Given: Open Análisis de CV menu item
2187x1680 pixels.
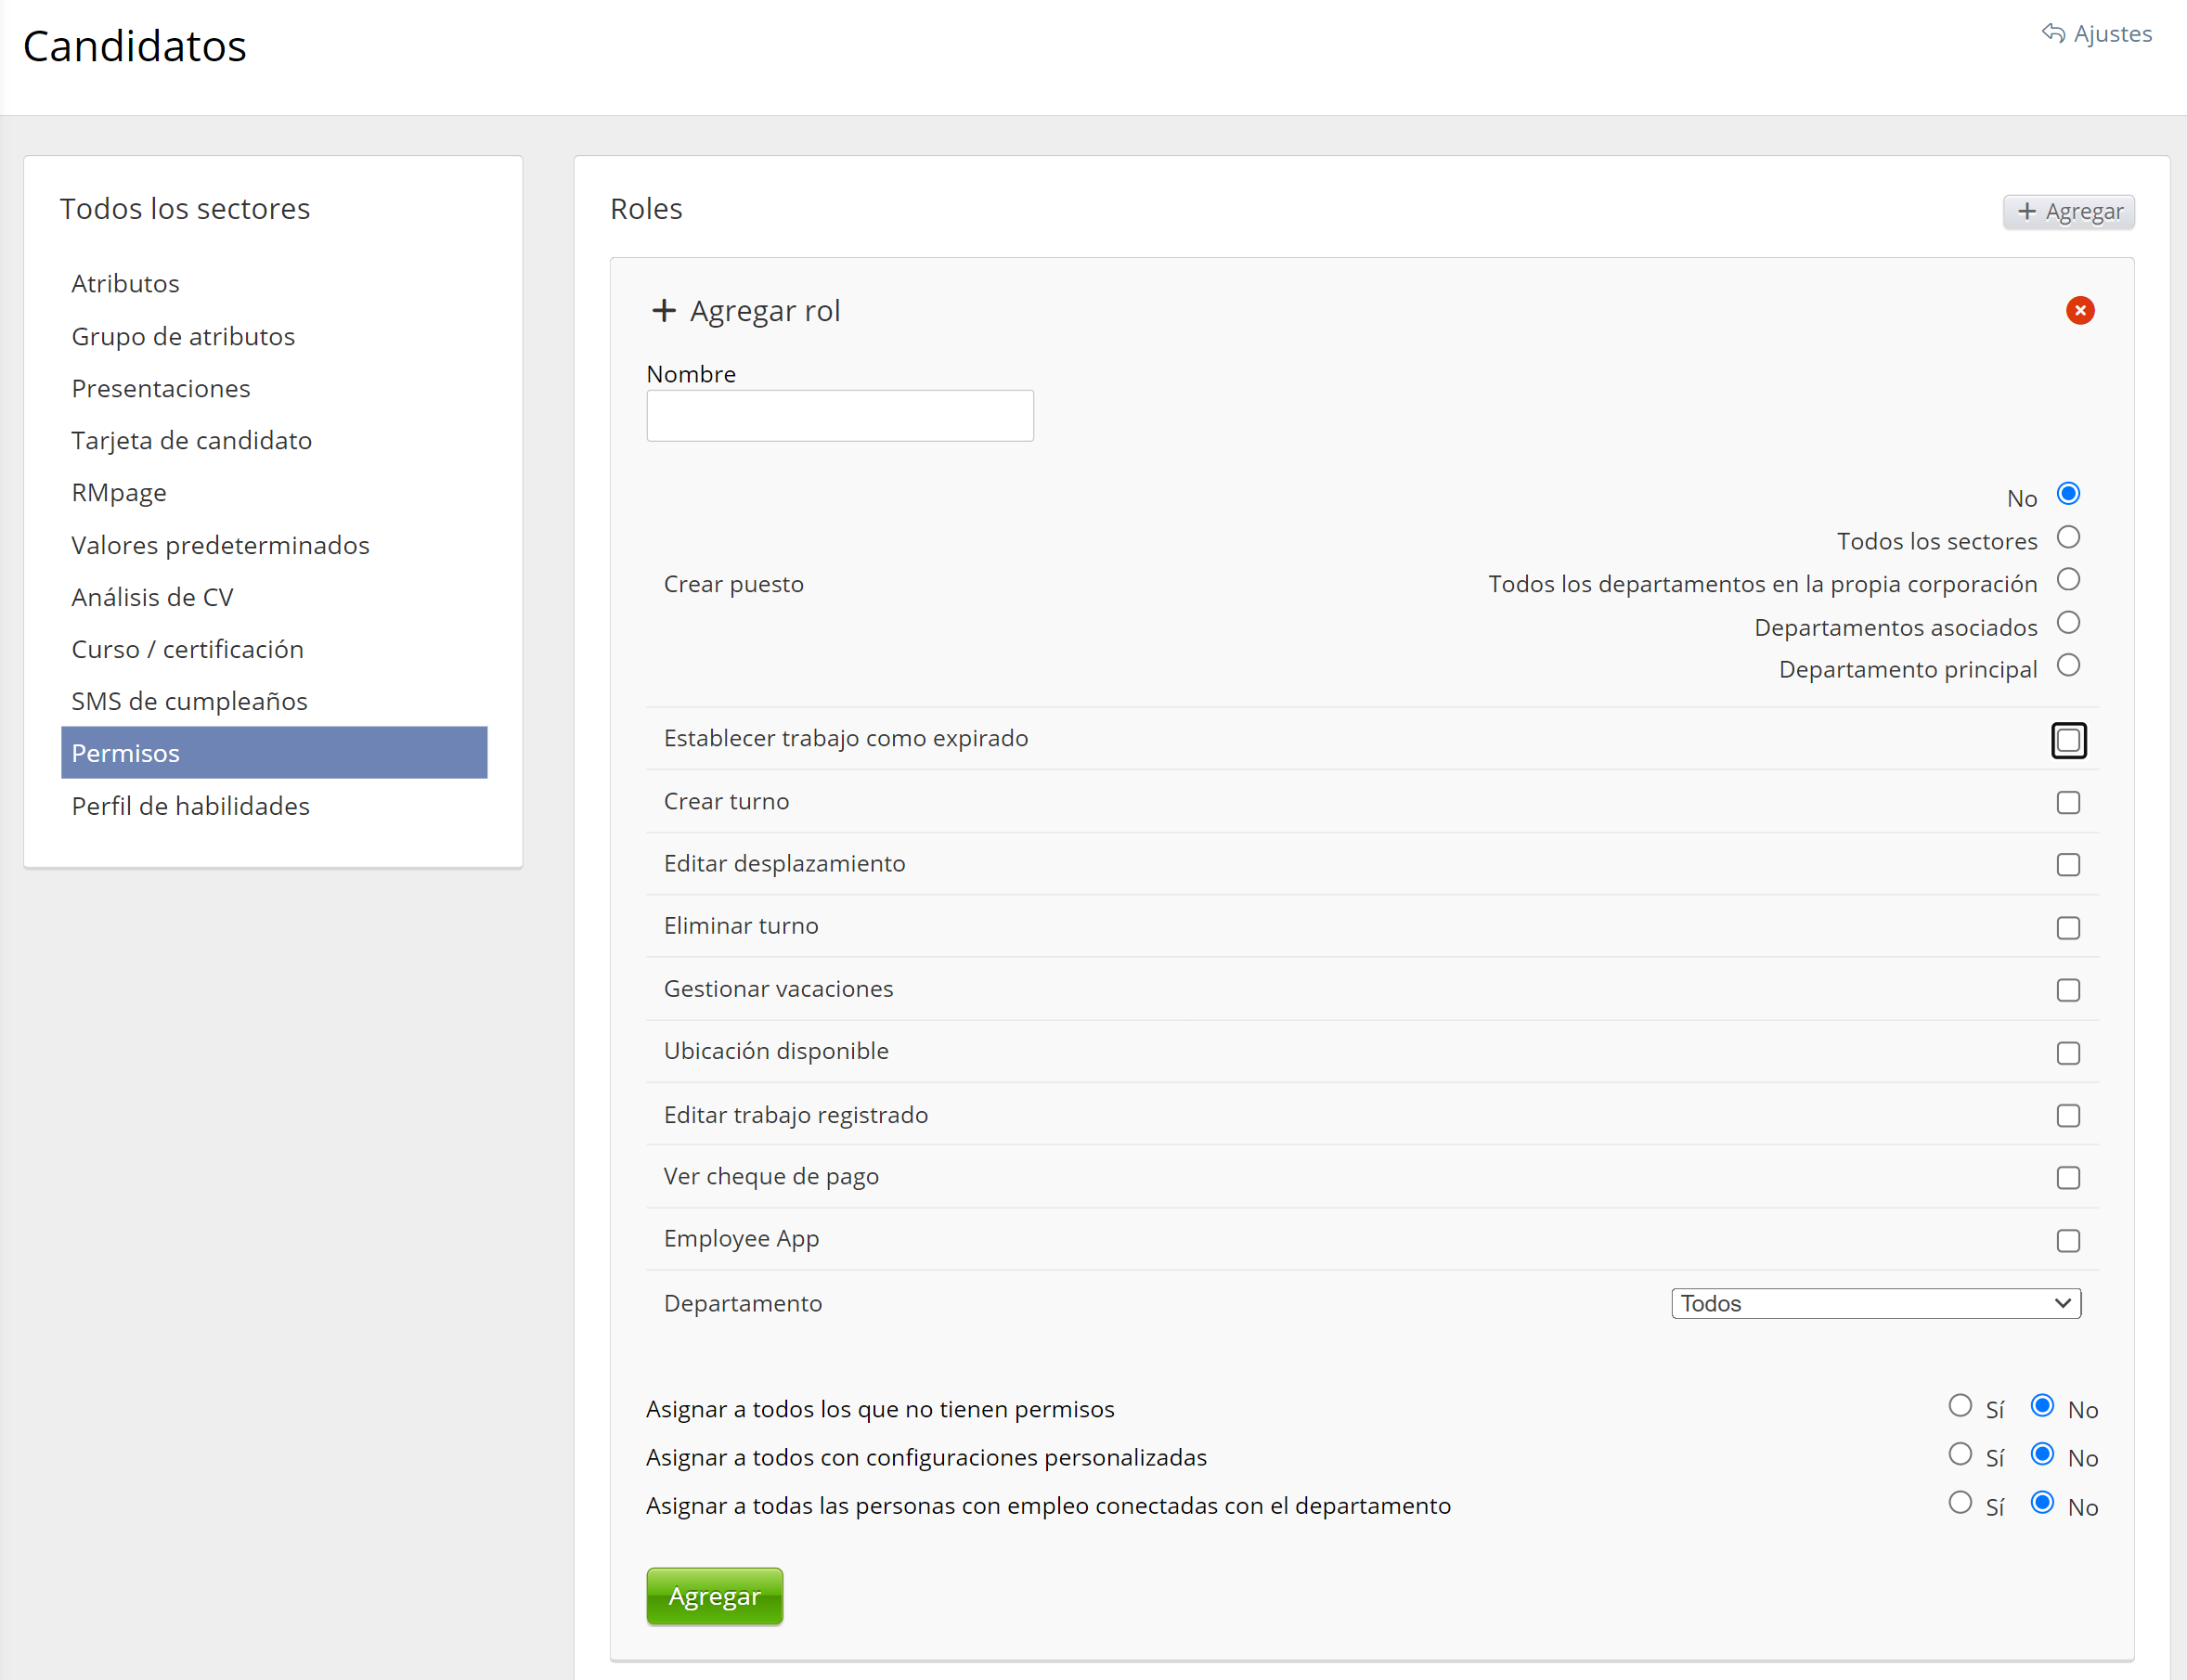Looking at the screenshot, I should (x=152, y=597).
